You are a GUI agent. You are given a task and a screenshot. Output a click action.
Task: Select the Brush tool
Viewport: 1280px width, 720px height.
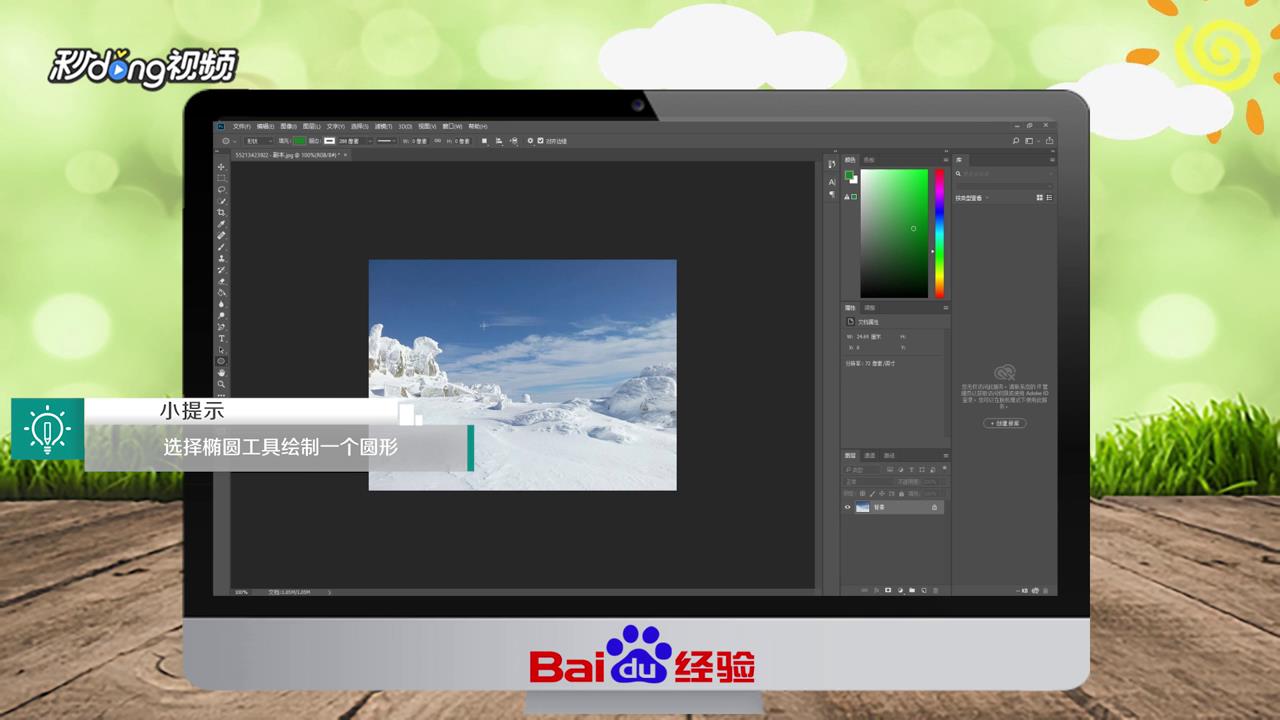pos(221,247)
